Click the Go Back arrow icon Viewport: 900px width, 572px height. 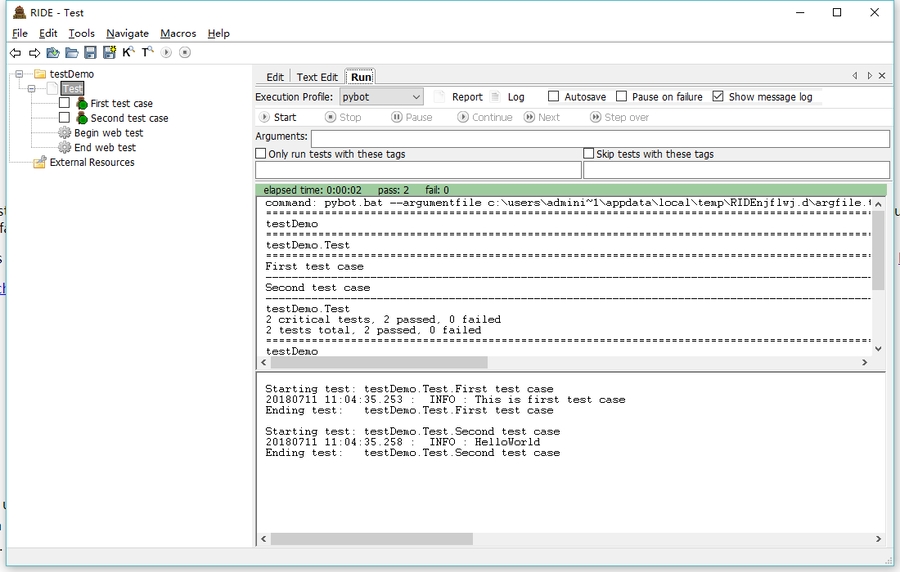pyautogui.click(x=15, y=53)
